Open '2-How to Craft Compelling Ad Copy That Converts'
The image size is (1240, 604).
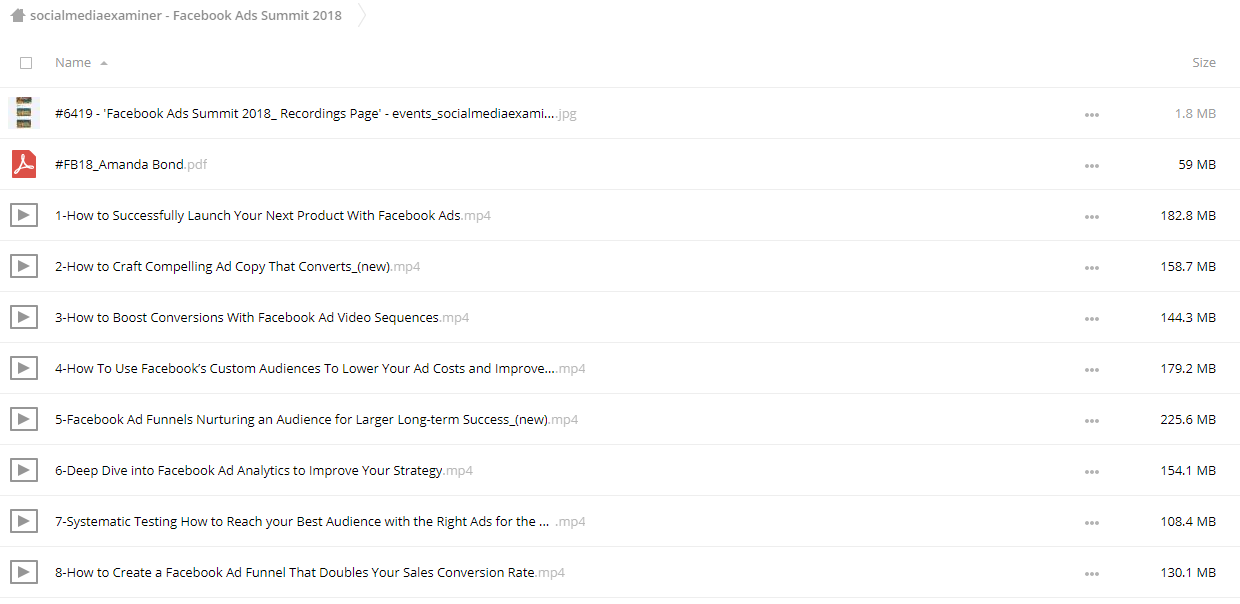(237, 266)
